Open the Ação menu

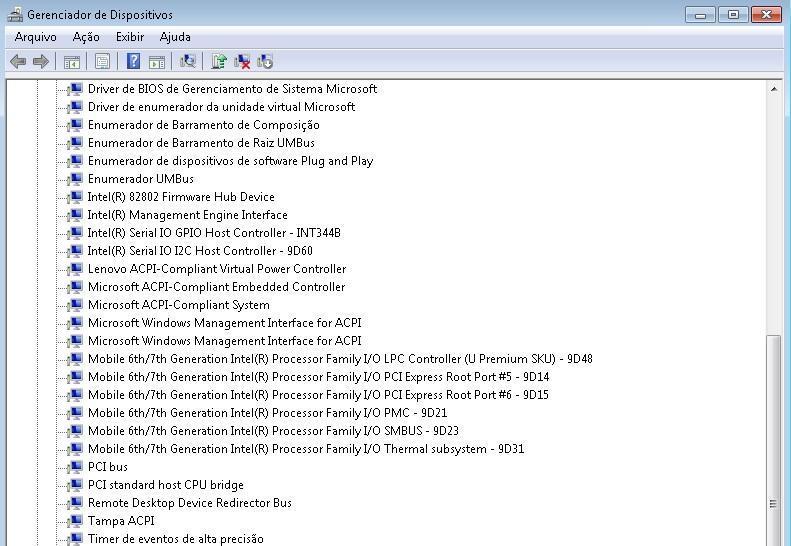click(86, 37)
